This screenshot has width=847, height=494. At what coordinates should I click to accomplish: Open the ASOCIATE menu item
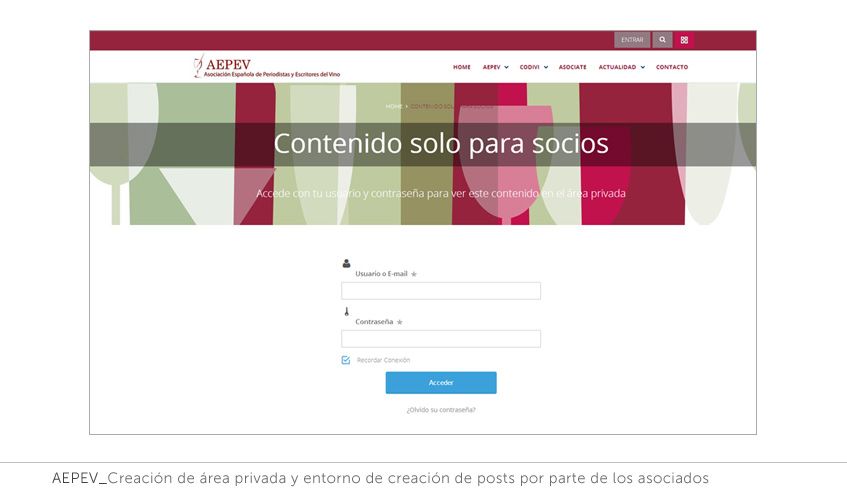pyautogui.click(x=573, y=67)
